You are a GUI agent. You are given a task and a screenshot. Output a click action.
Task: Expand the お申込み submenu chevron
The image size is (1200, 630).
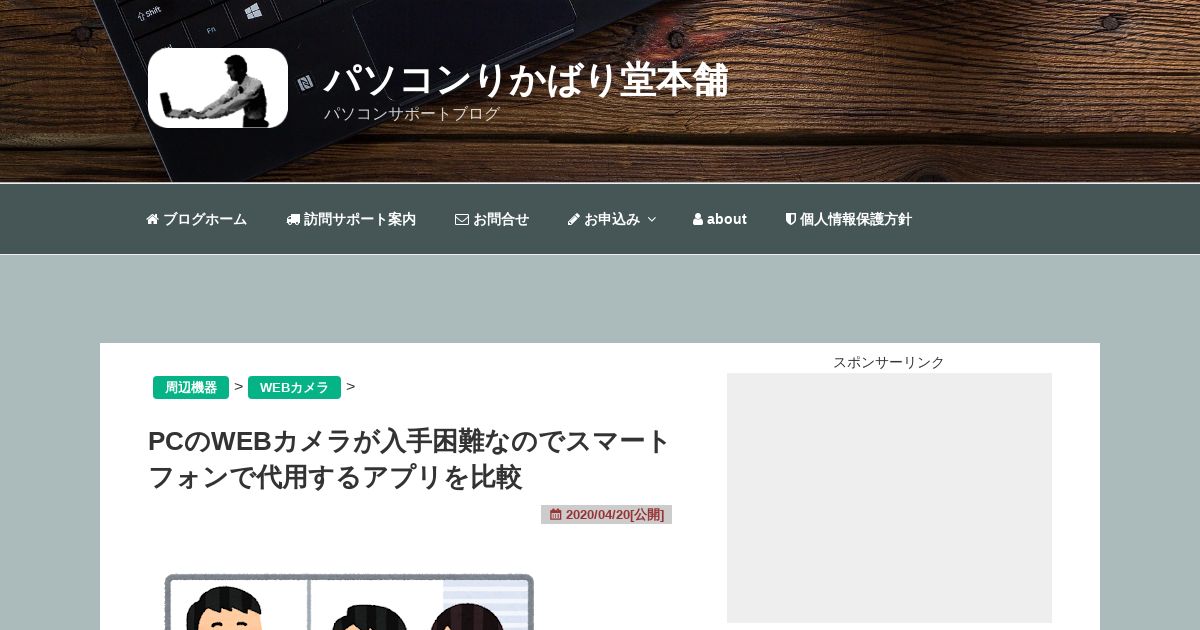[x=651, y=219]
